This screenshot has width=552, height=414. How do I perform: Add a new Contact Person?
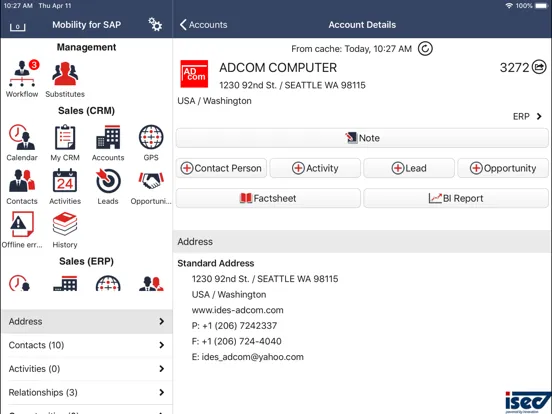coord(221,168)
